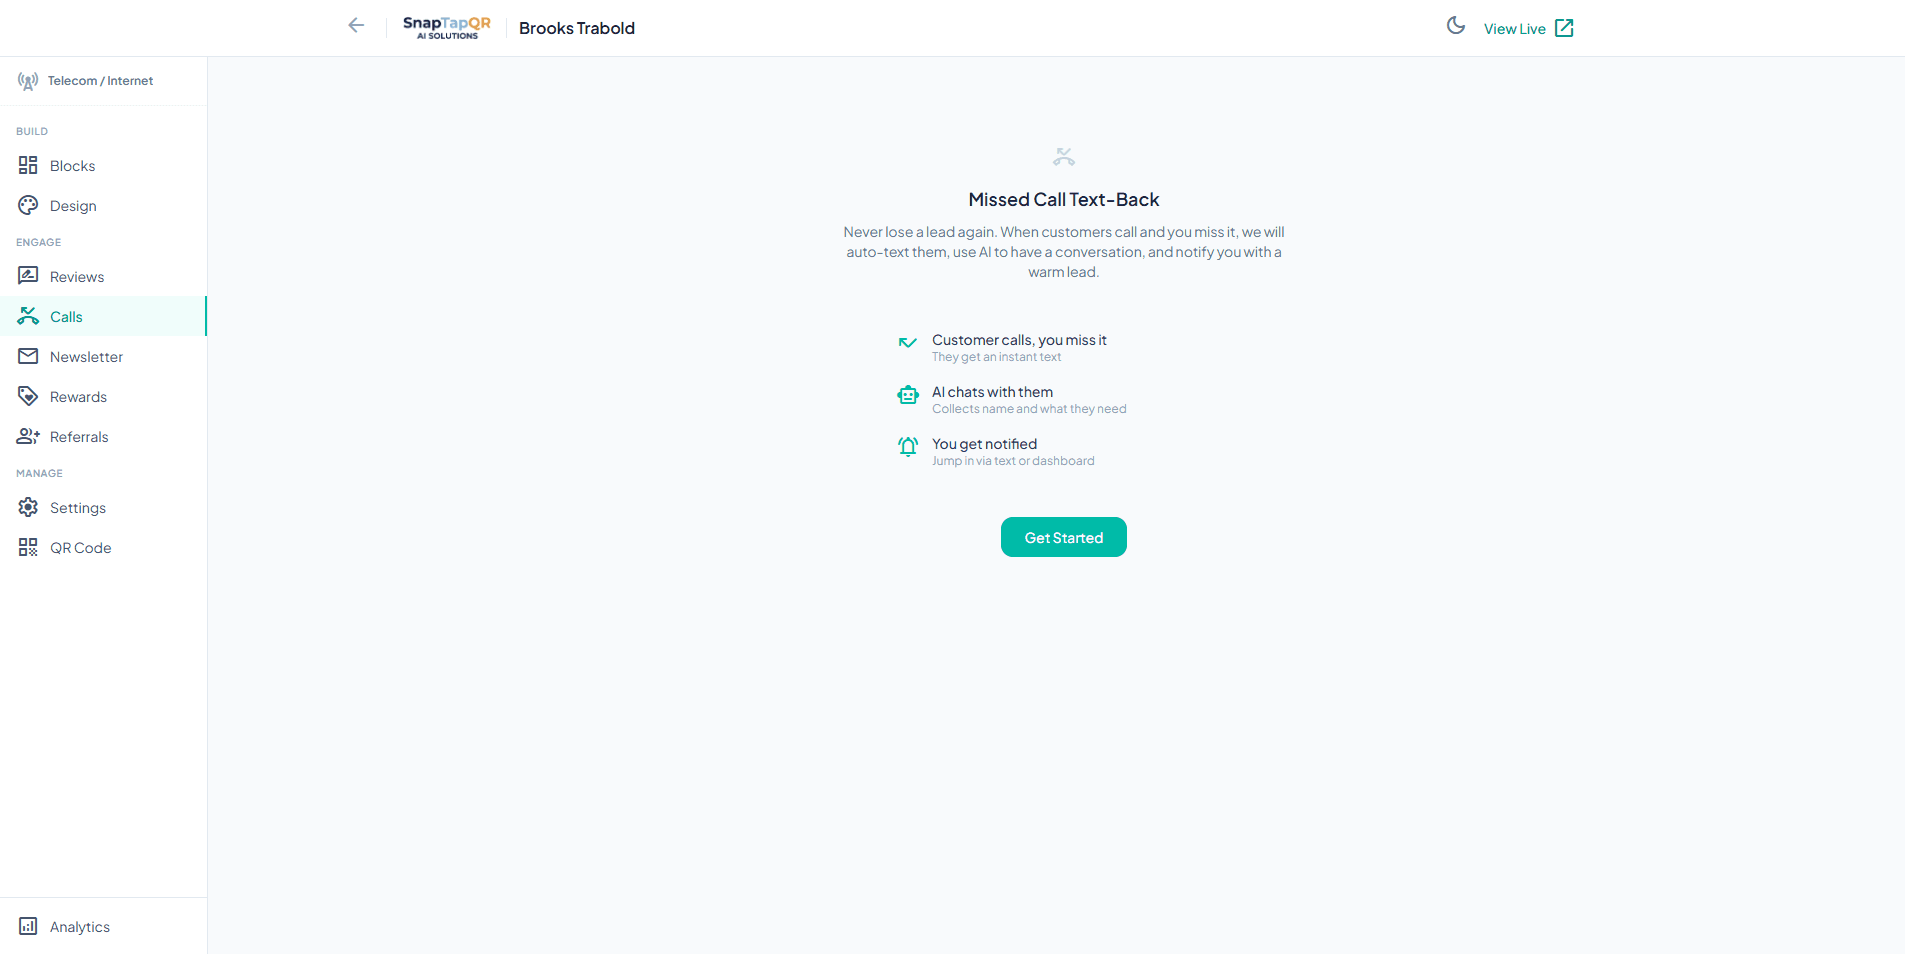The image size is (1905, 954).
Task: Click the notification bell icon
Action: click(x=908, y=447)
